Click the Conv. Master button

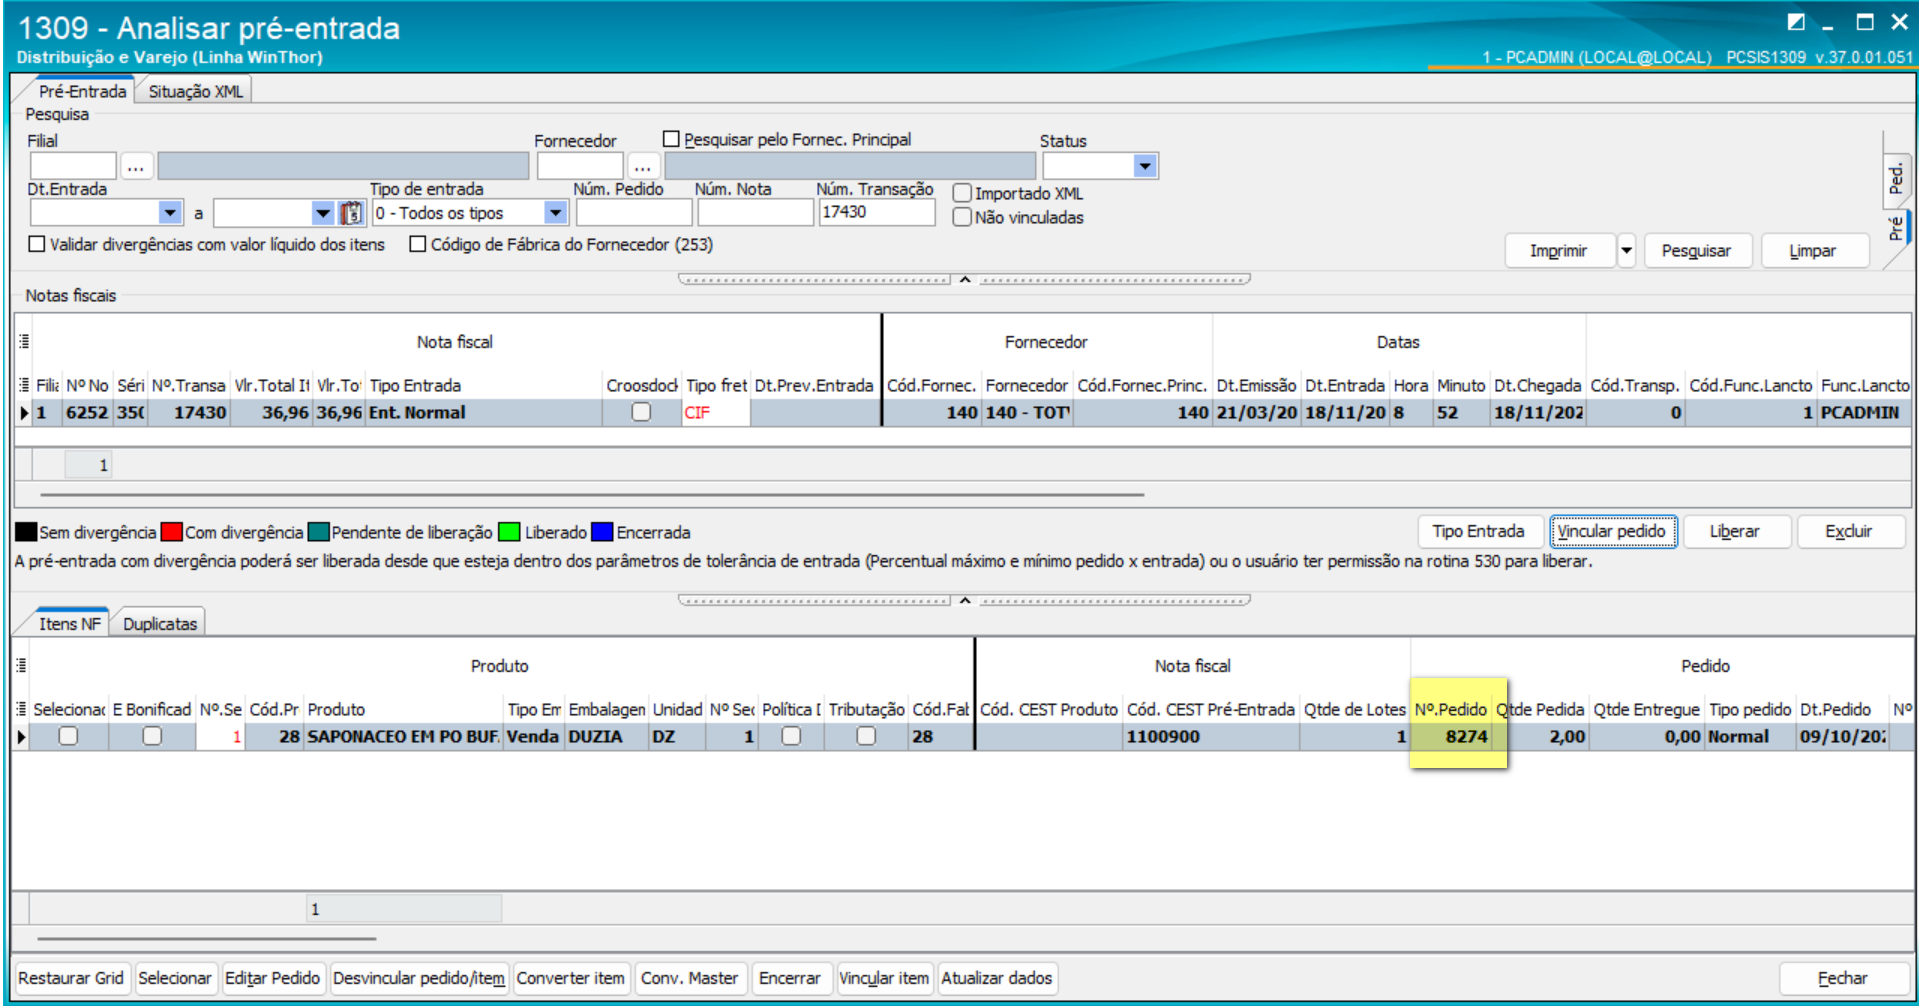click(x=690, y=978)
